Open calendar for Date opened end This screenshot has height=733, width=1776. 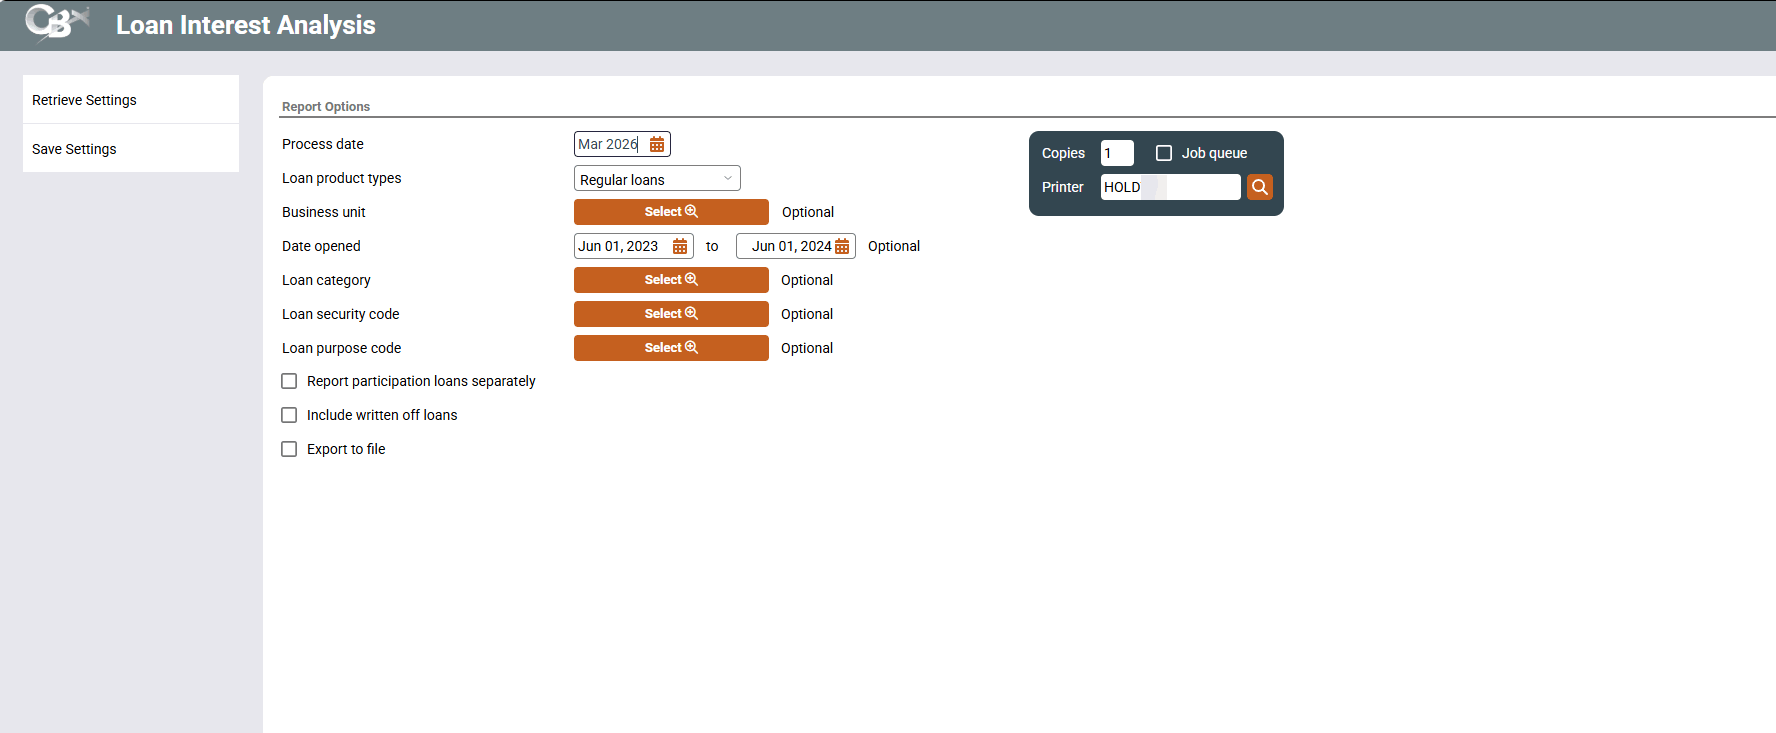pyautogui.click(x=842, y=247)
